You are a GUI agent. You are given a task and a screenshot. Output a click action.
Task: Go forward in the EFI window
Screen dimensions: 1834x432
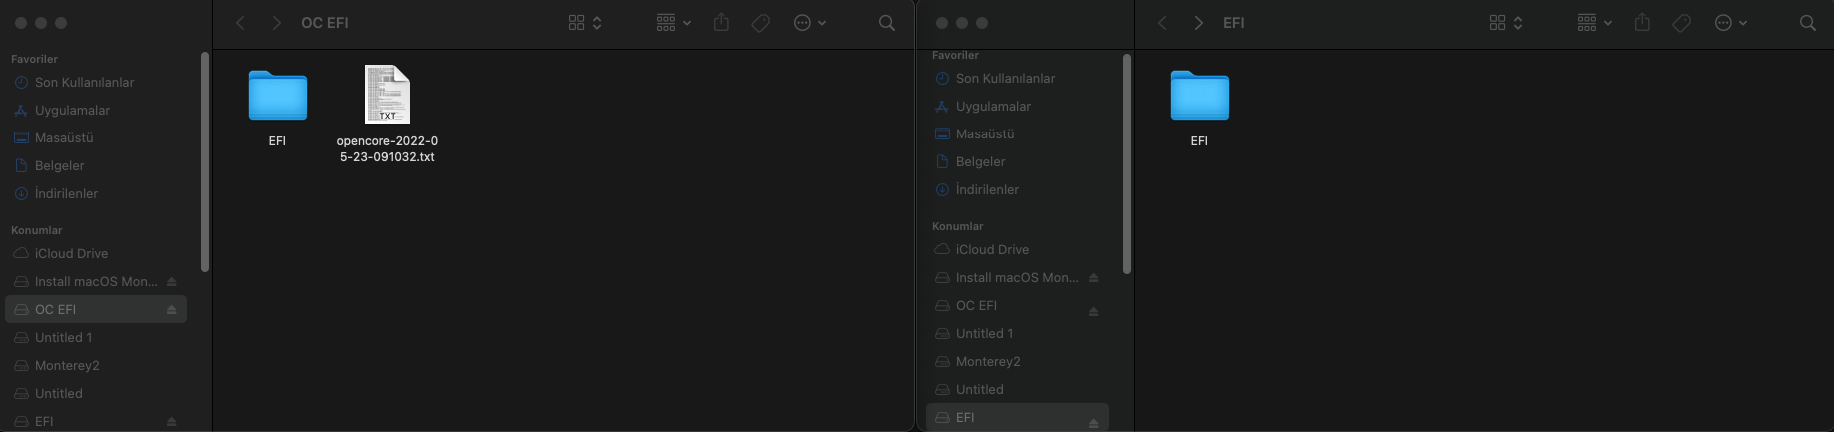point(1198,23)
